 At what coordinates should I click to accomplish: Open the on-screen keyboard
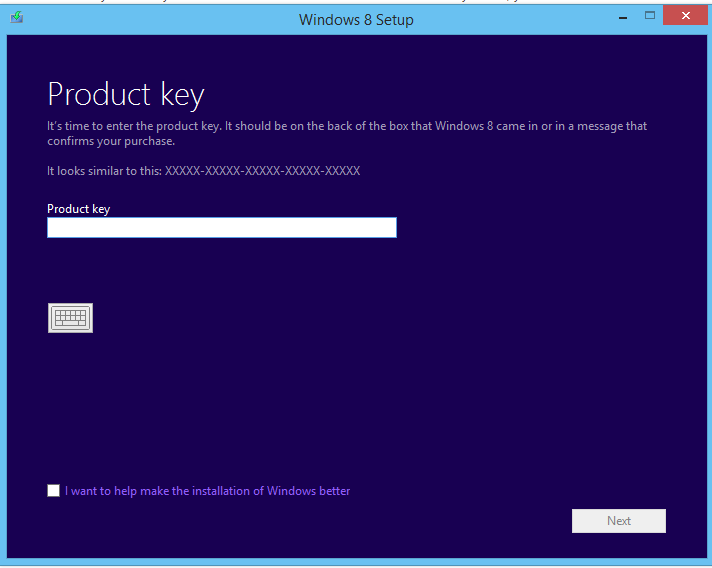click(x=70, y=318)
